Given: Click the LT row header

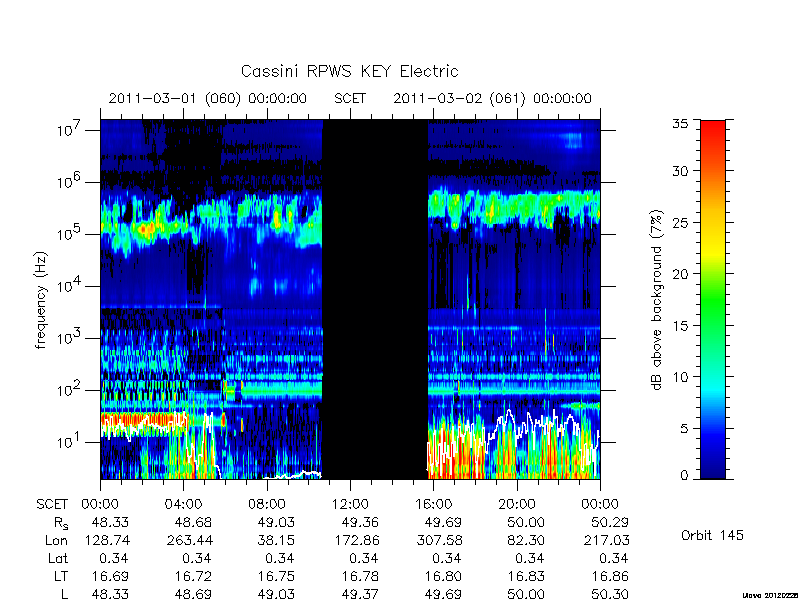Looking at the screenshot, I should point(60,576).
